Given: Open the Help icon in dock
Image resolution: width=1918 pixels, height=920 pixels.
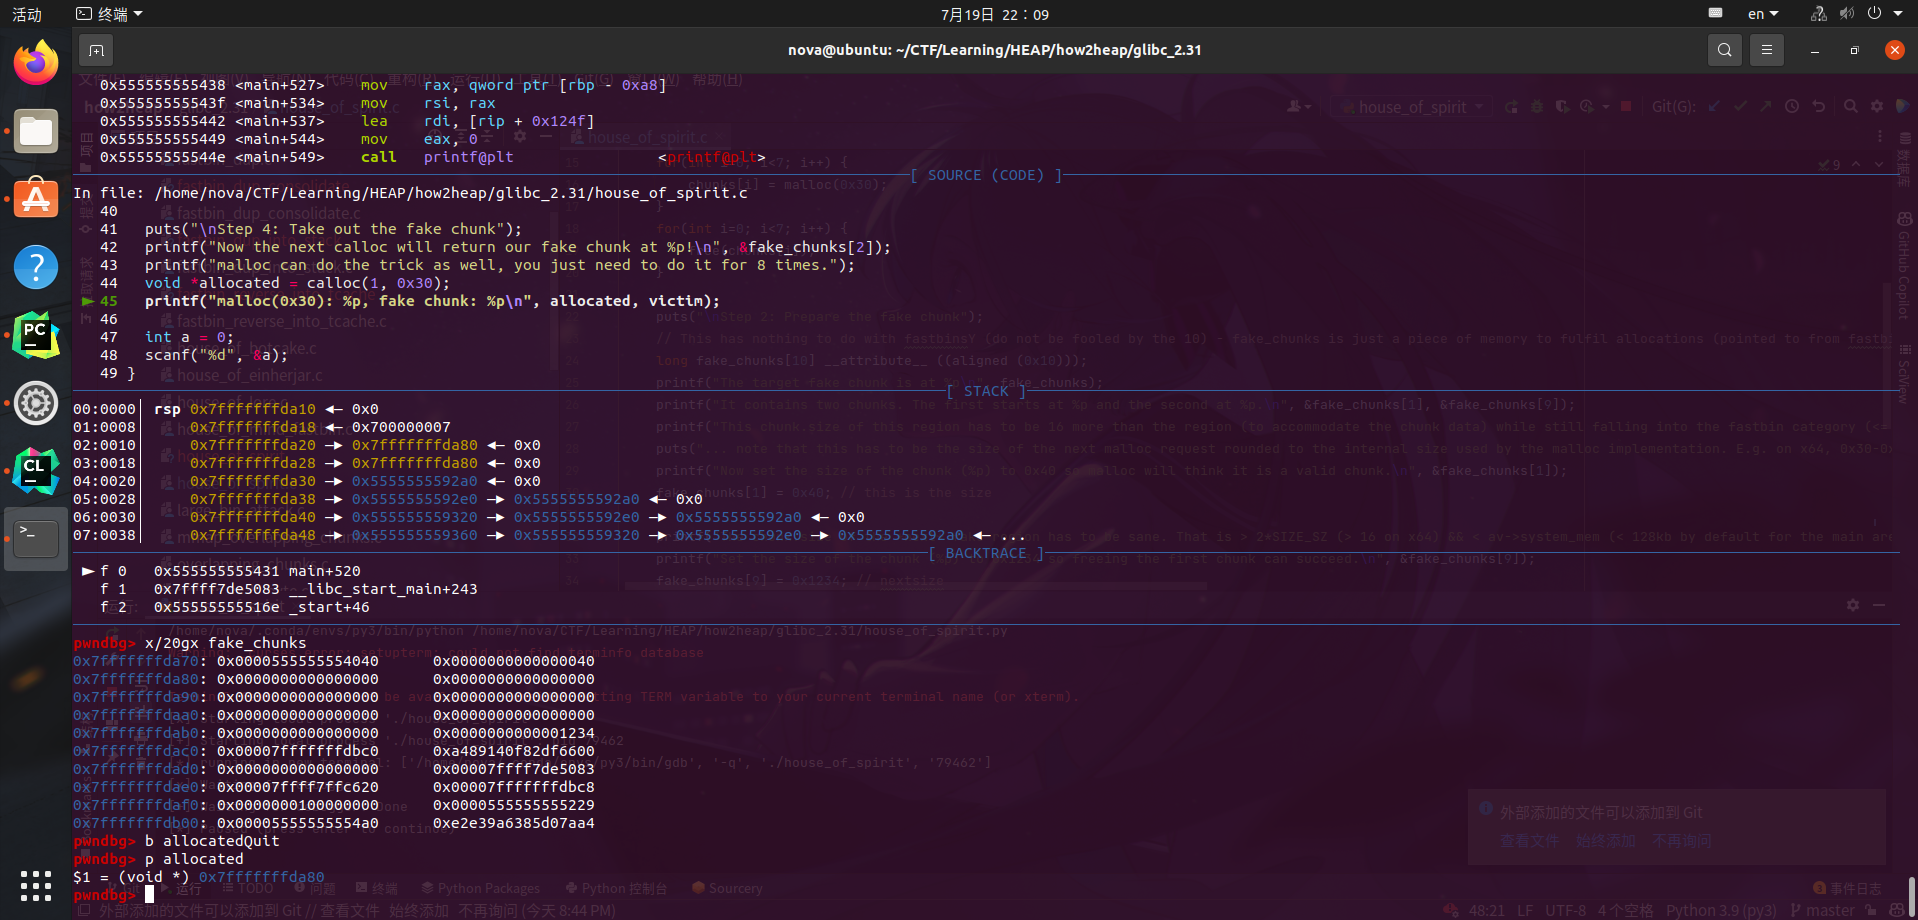Looking at the screenshot, I should 36,267.
